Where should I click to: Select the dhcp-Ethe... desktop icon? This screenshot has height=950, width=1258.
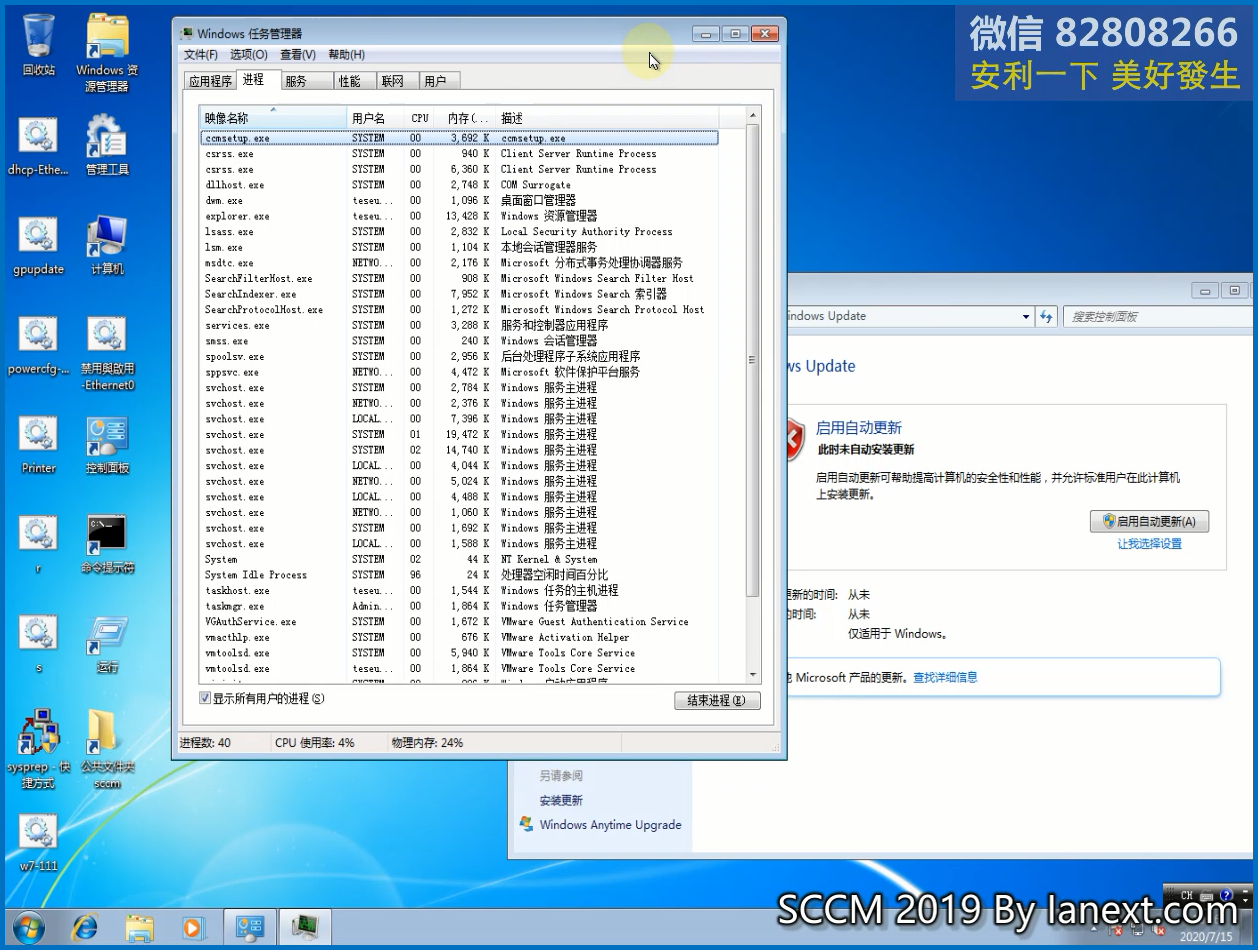(38, 146)
